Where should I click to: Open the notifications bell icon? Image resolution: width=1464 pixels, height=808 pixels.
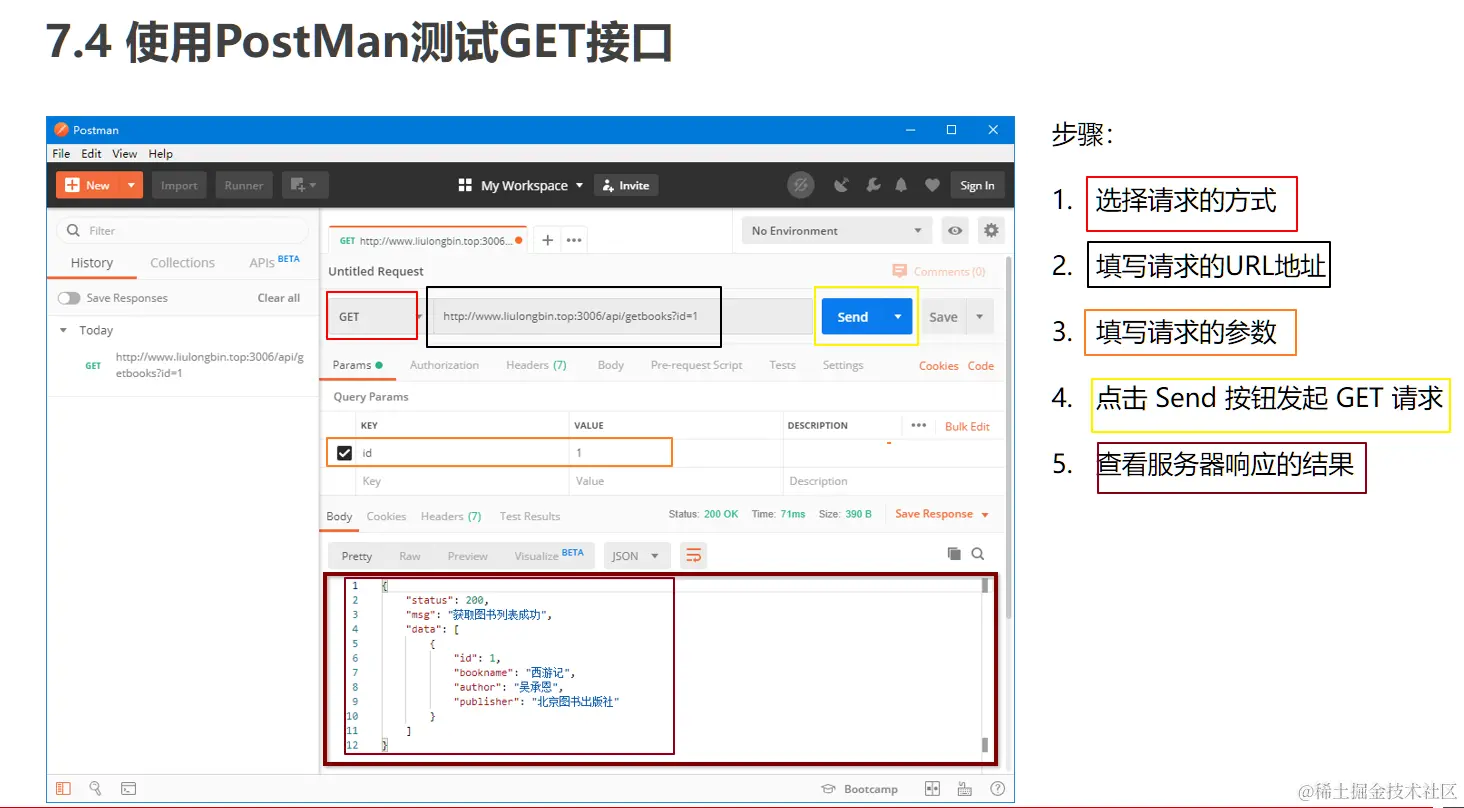click(901, 185)
